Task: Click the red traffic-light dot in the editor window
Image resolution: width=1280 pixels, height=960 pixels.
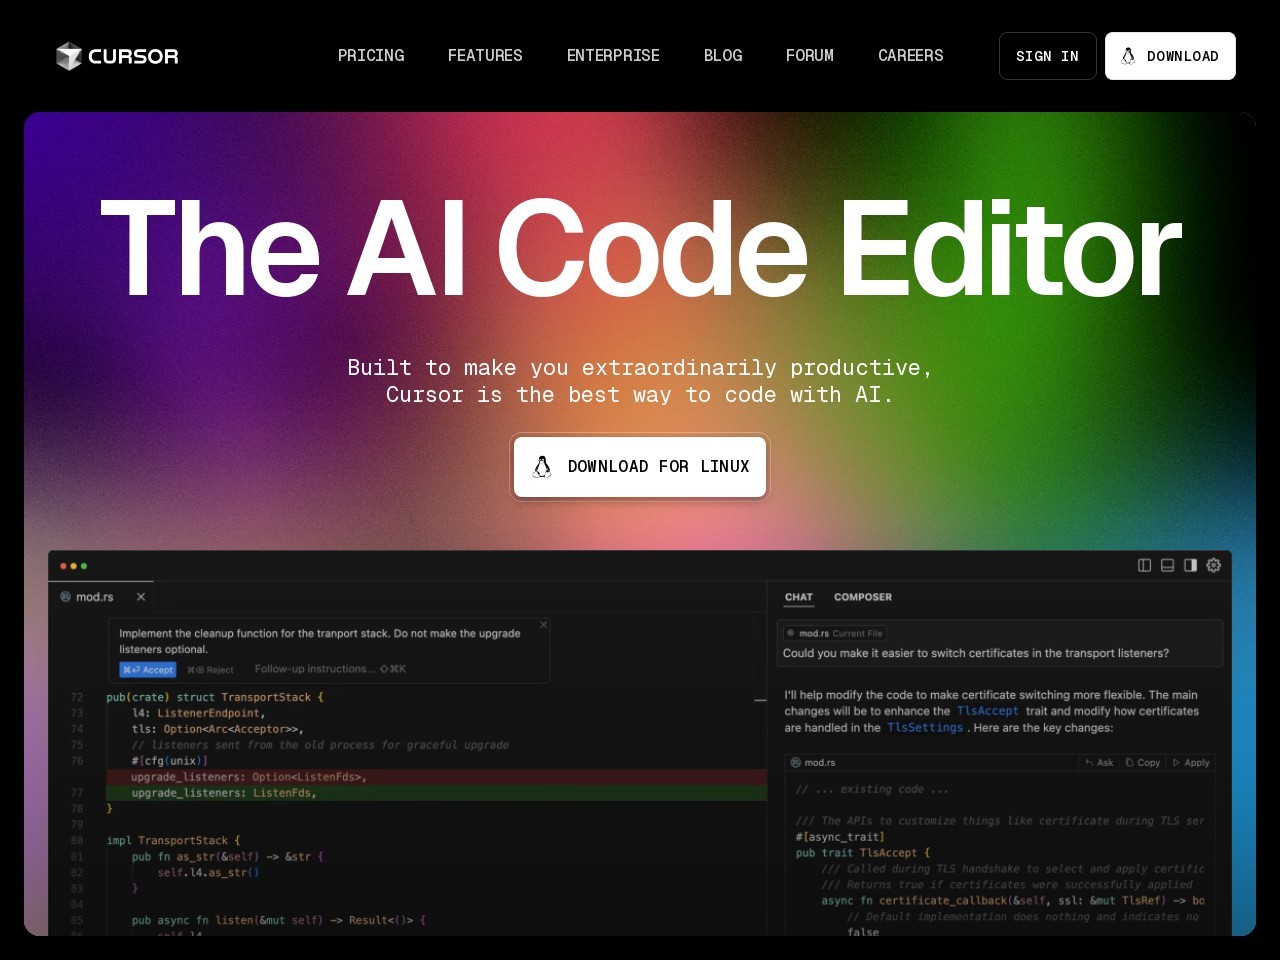Action: coord(63,566)
